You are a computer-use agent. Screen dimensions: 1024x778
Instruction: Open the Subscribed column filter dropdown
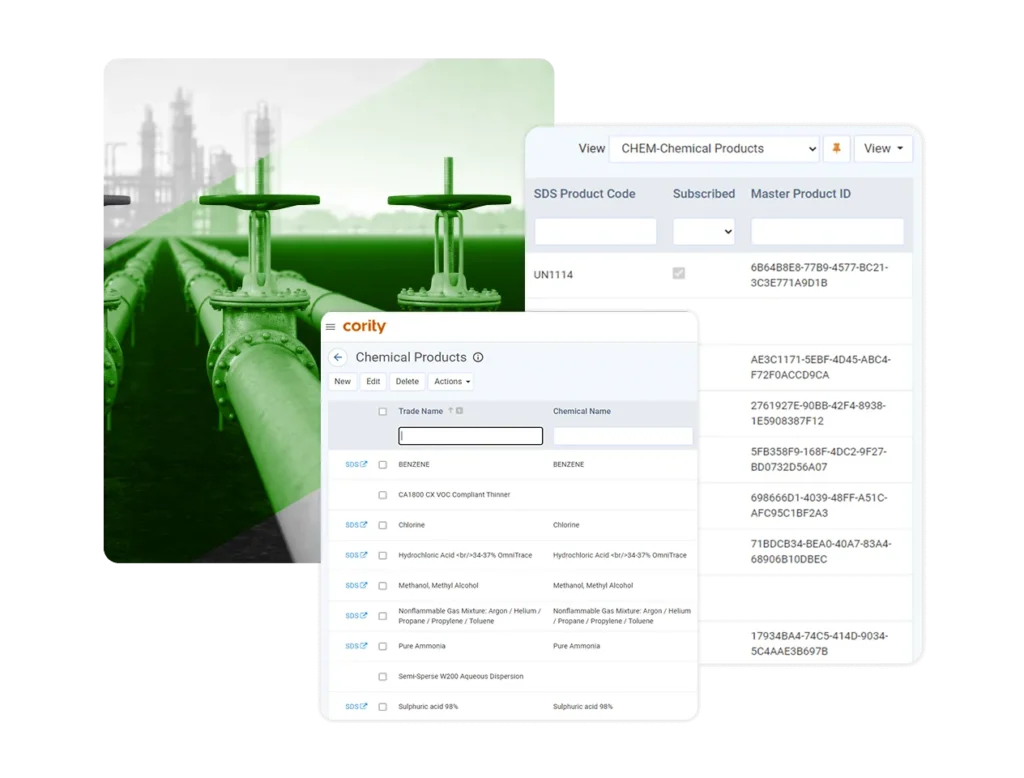703,231
